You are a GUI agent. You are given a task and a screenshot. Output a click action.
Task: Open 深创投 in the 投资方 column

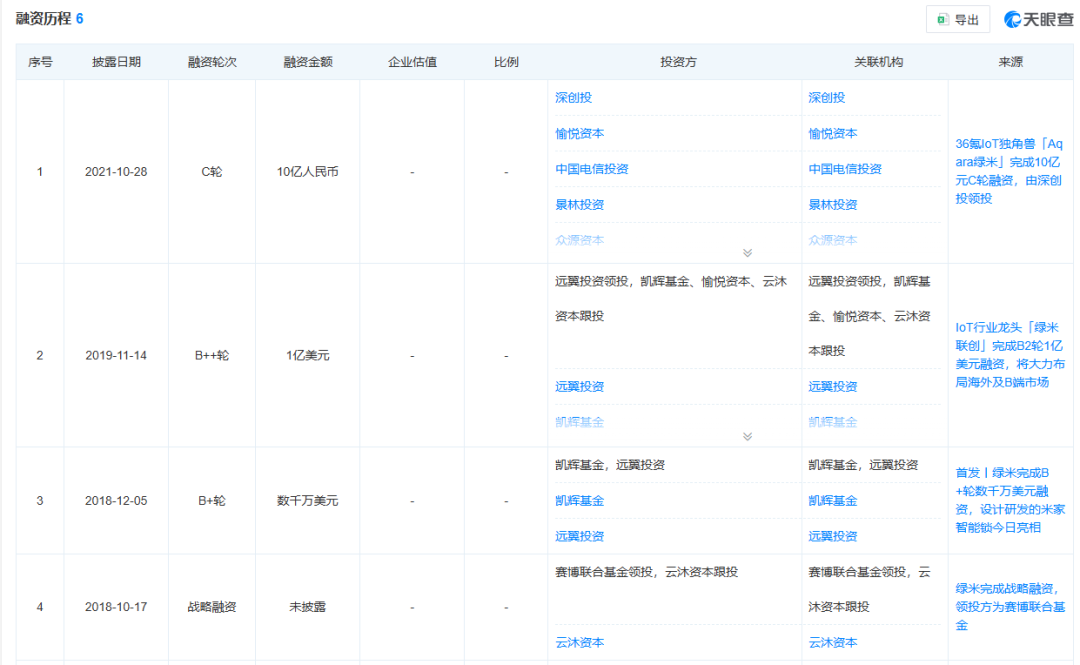(x=574, y=98)
